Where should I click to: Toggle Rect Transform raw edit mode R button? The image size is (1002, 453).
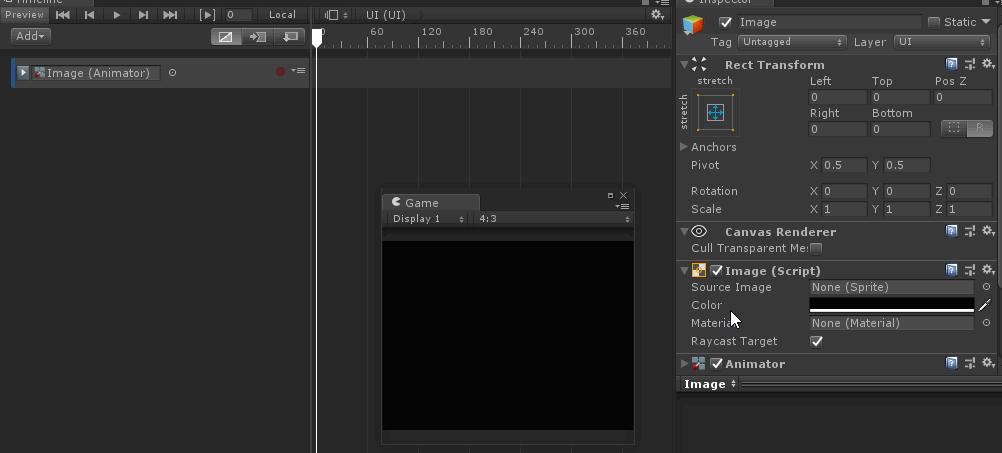979,128
